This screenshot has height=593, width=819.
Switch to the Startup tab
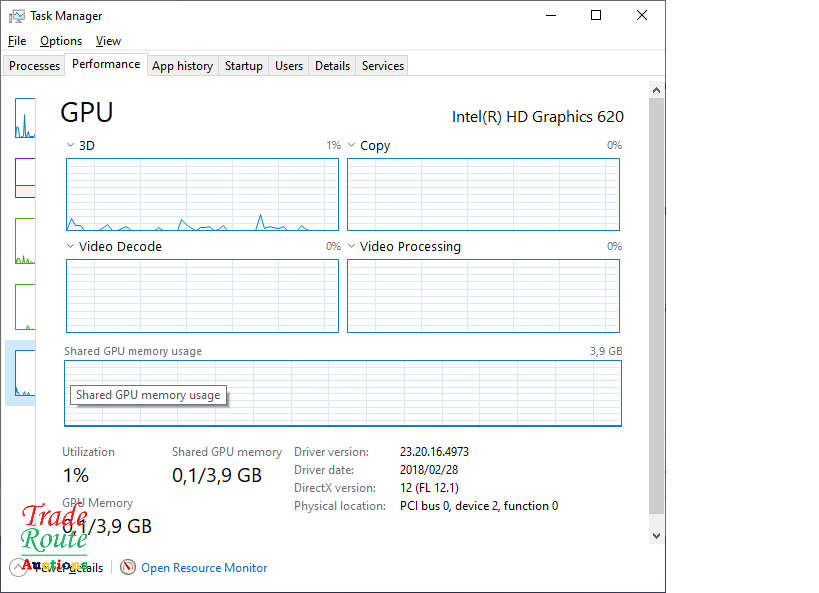[243, 66]
